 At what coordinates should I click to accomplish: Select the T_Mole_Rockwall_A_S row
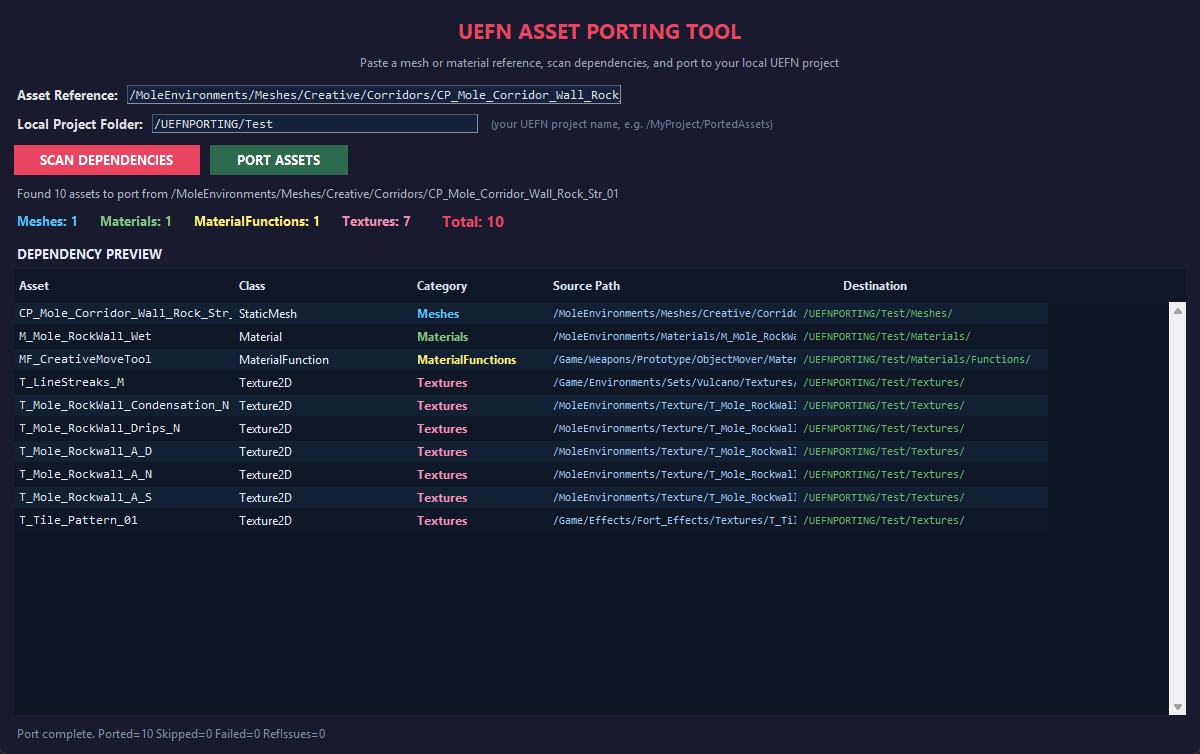531,497
